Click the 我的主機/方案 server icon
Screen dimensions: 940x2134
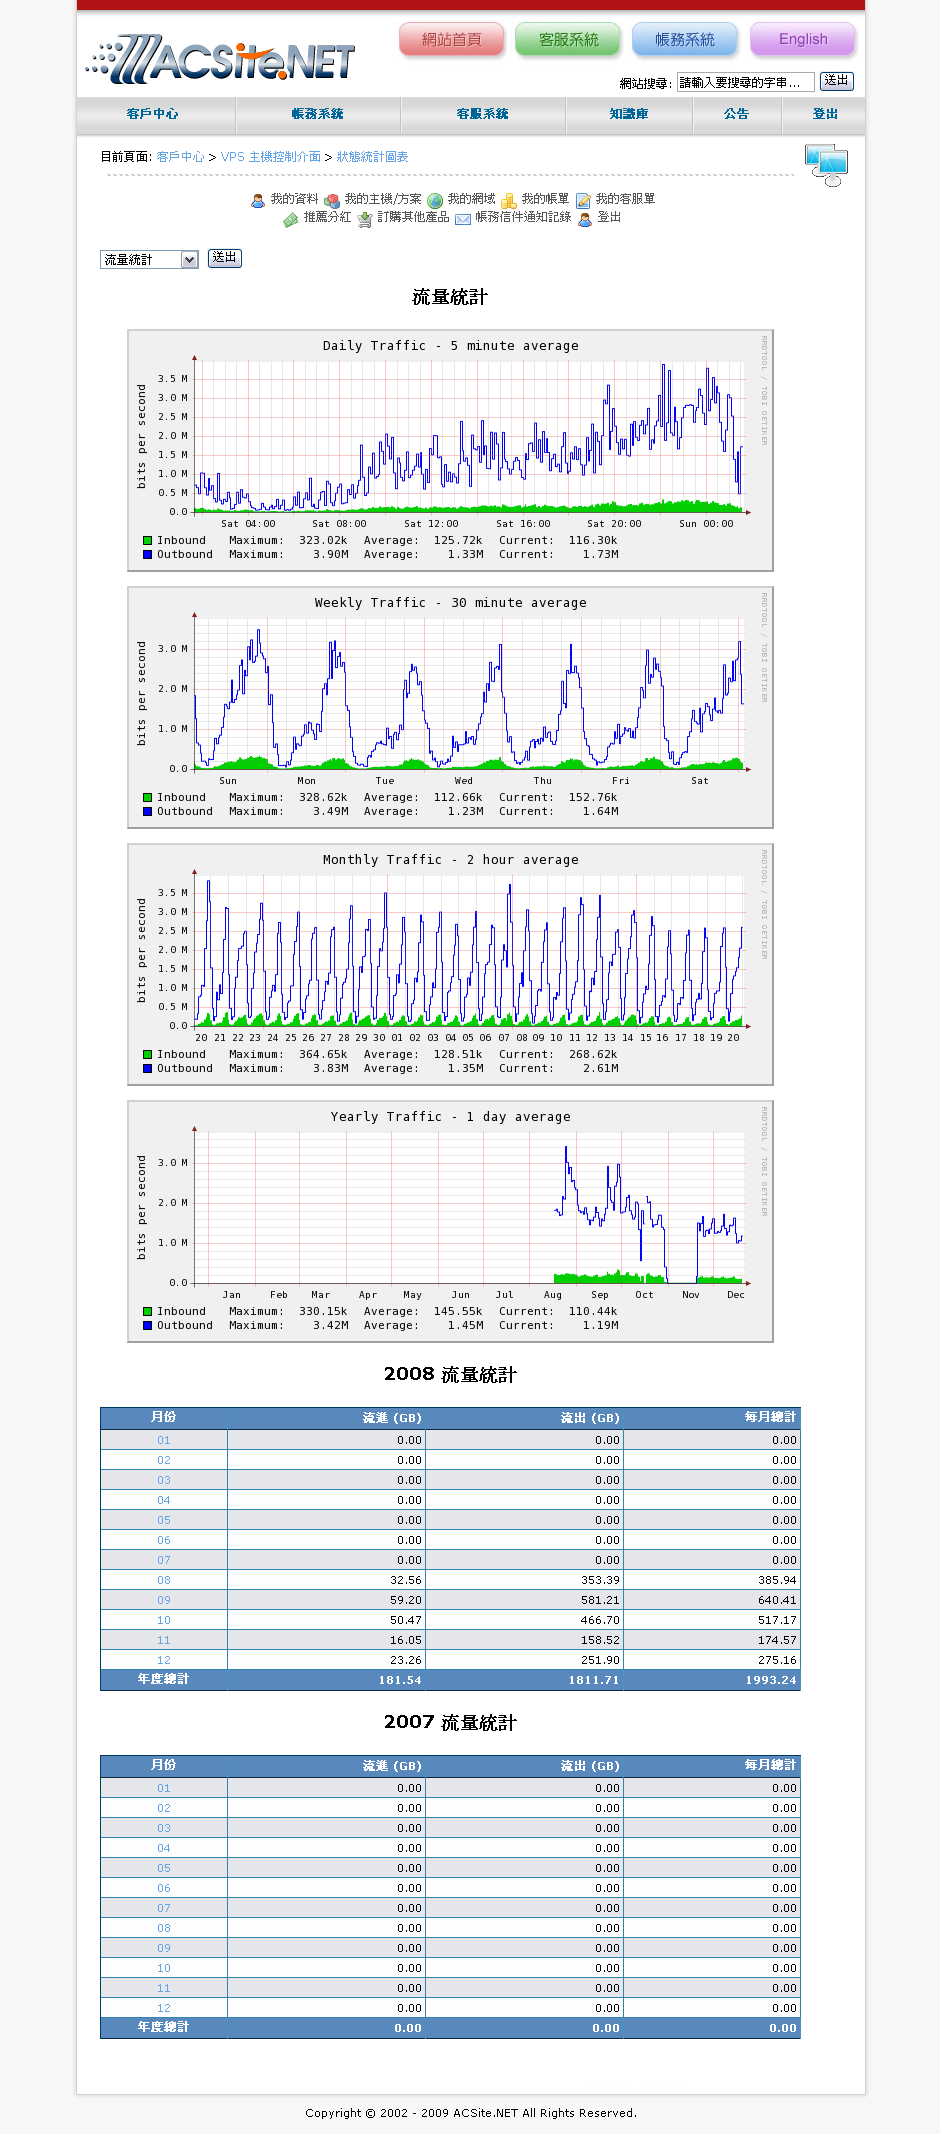tap(332, 200)
